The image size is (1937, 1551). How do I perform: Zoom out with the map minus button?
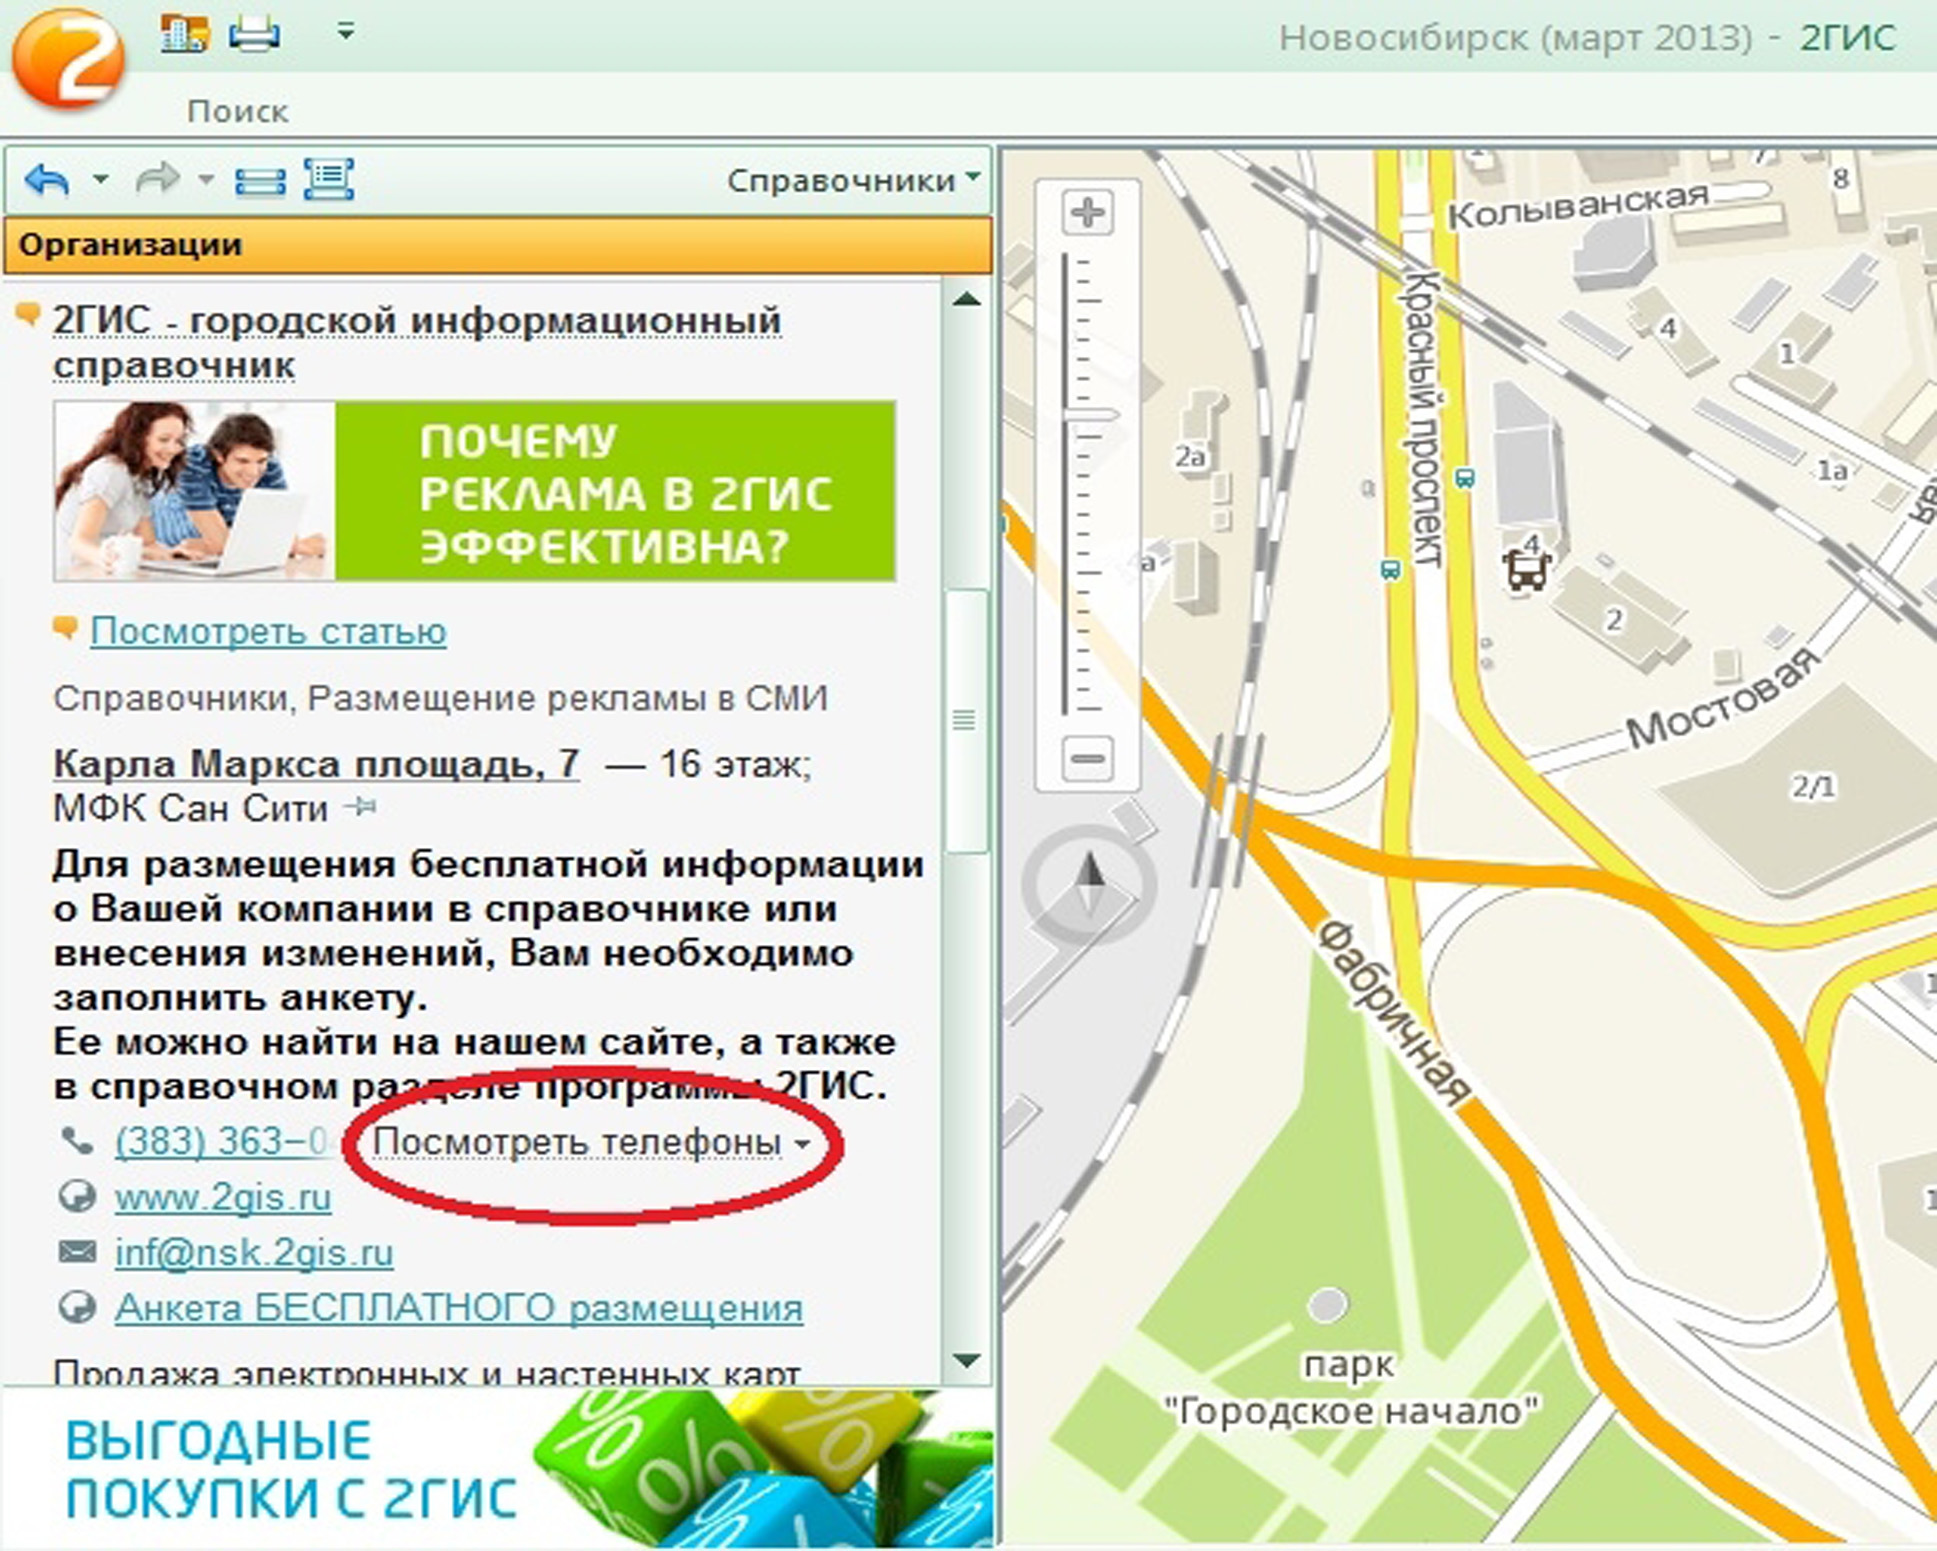pyautogui.click(x=1087, y=758)
